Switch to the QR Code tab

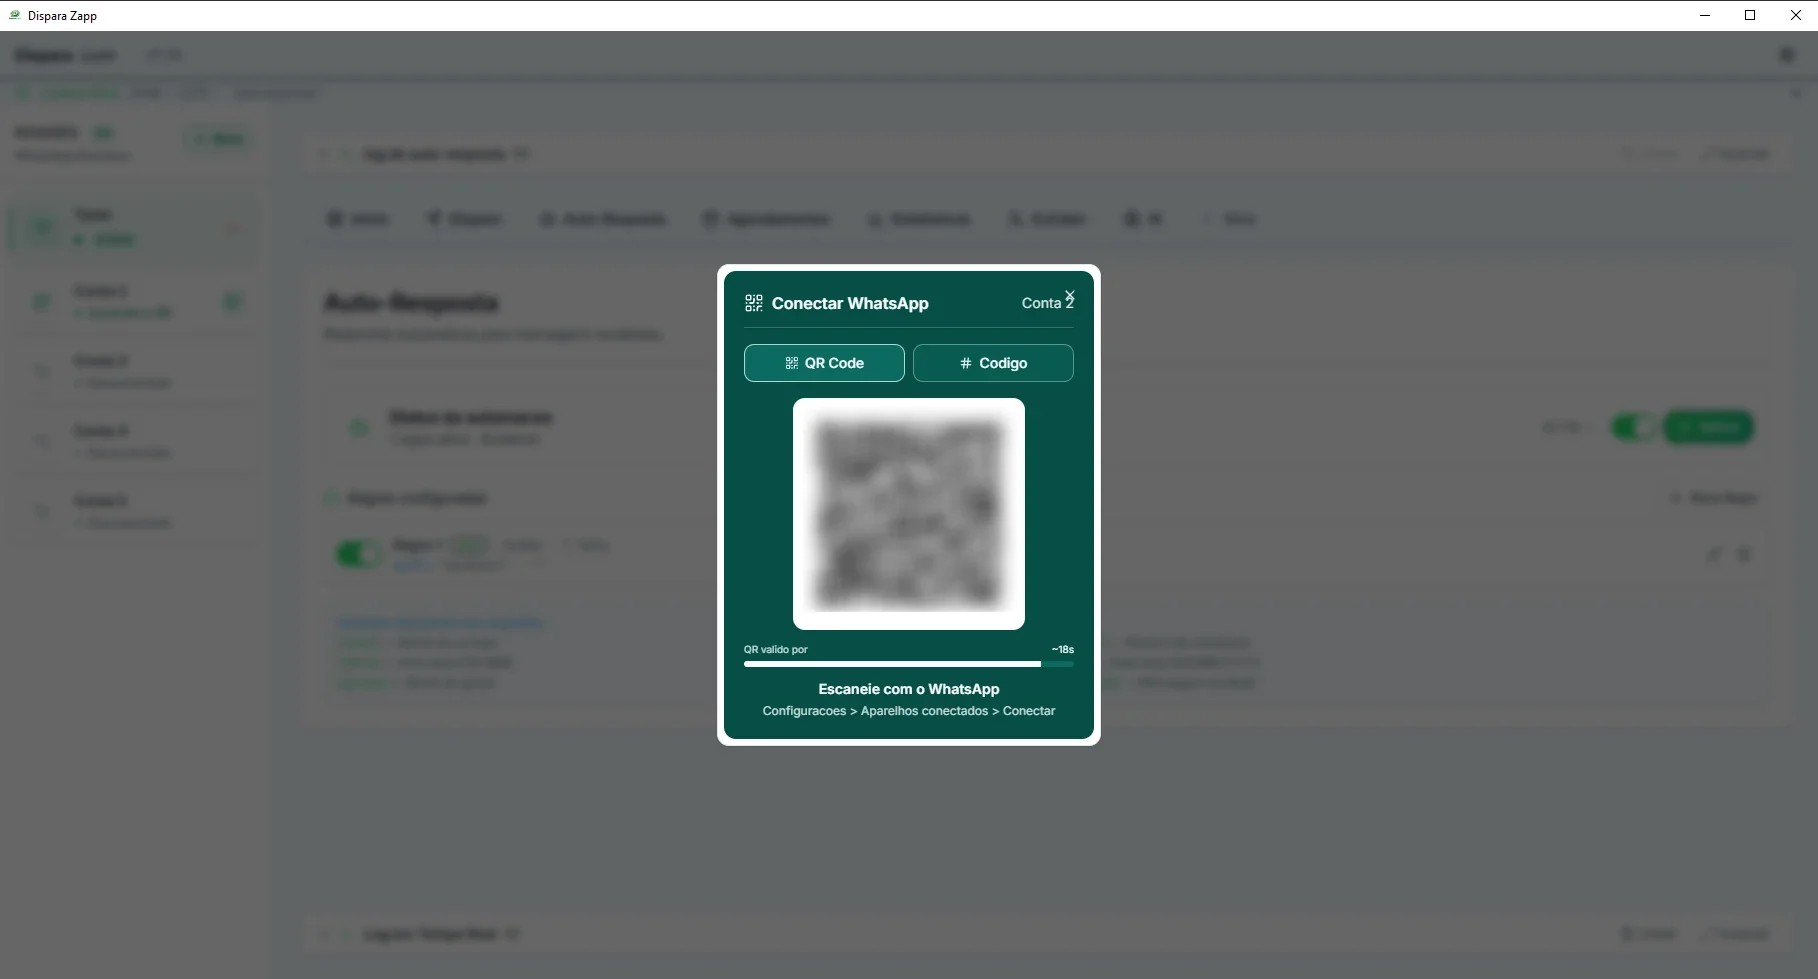[x=824, y=363]
